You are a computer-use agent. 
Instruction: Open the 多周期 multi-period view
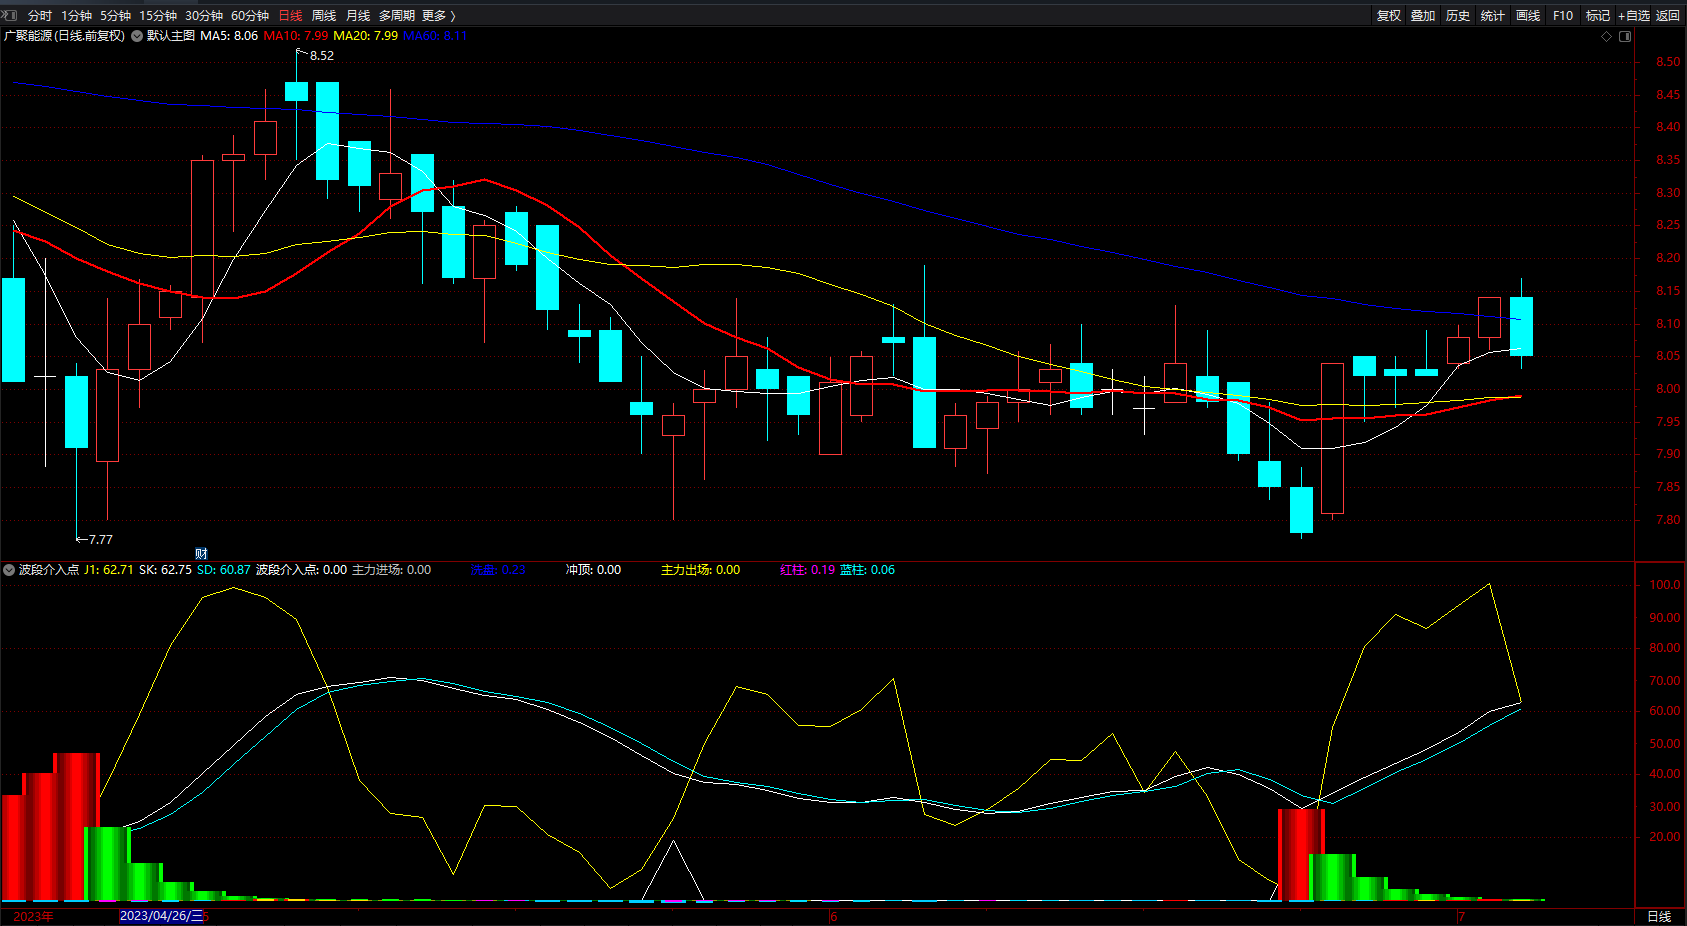coord(397,16)
